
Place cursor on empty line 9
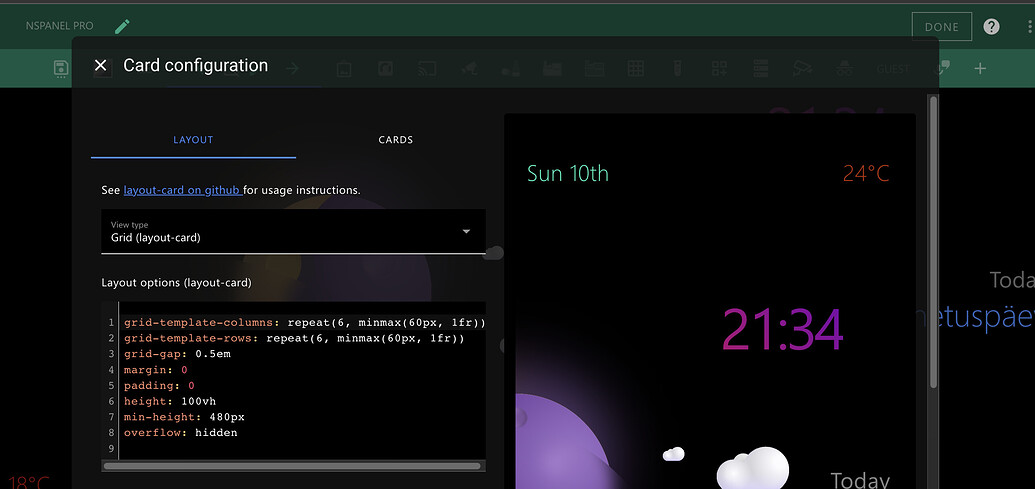tap(303, 449)
